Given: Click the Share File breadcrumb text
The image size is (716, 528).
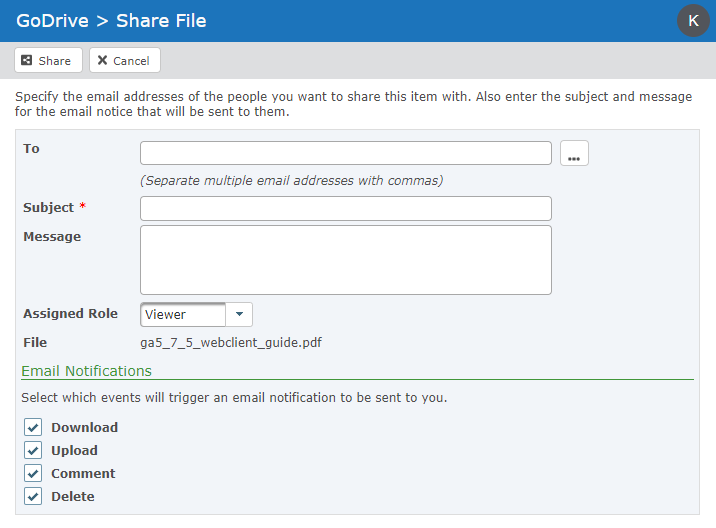Looking at the screenshot, I should (161, 21).
